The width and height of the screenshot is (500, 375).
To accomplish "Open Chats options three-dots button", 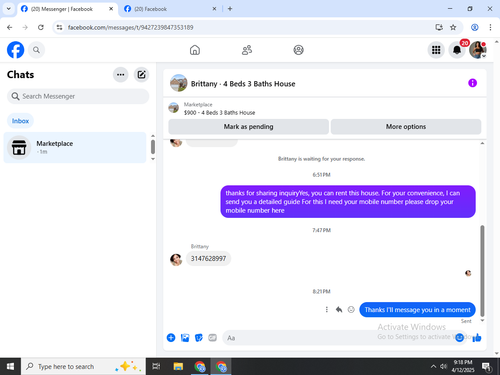I will pos(121,75).
